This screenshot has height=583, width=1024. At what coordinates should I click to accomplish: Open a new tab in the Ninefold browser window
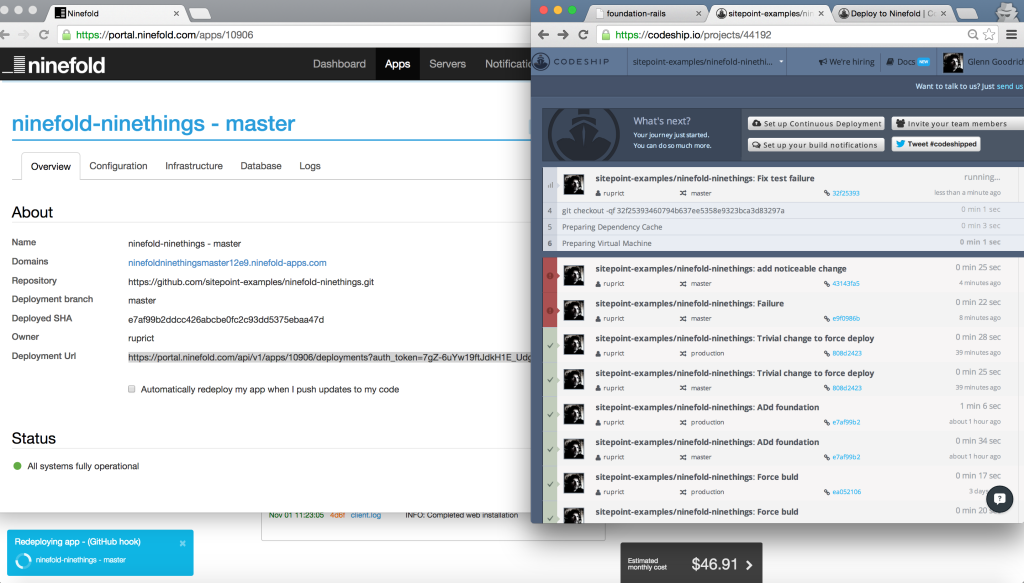tap(199, 14)
